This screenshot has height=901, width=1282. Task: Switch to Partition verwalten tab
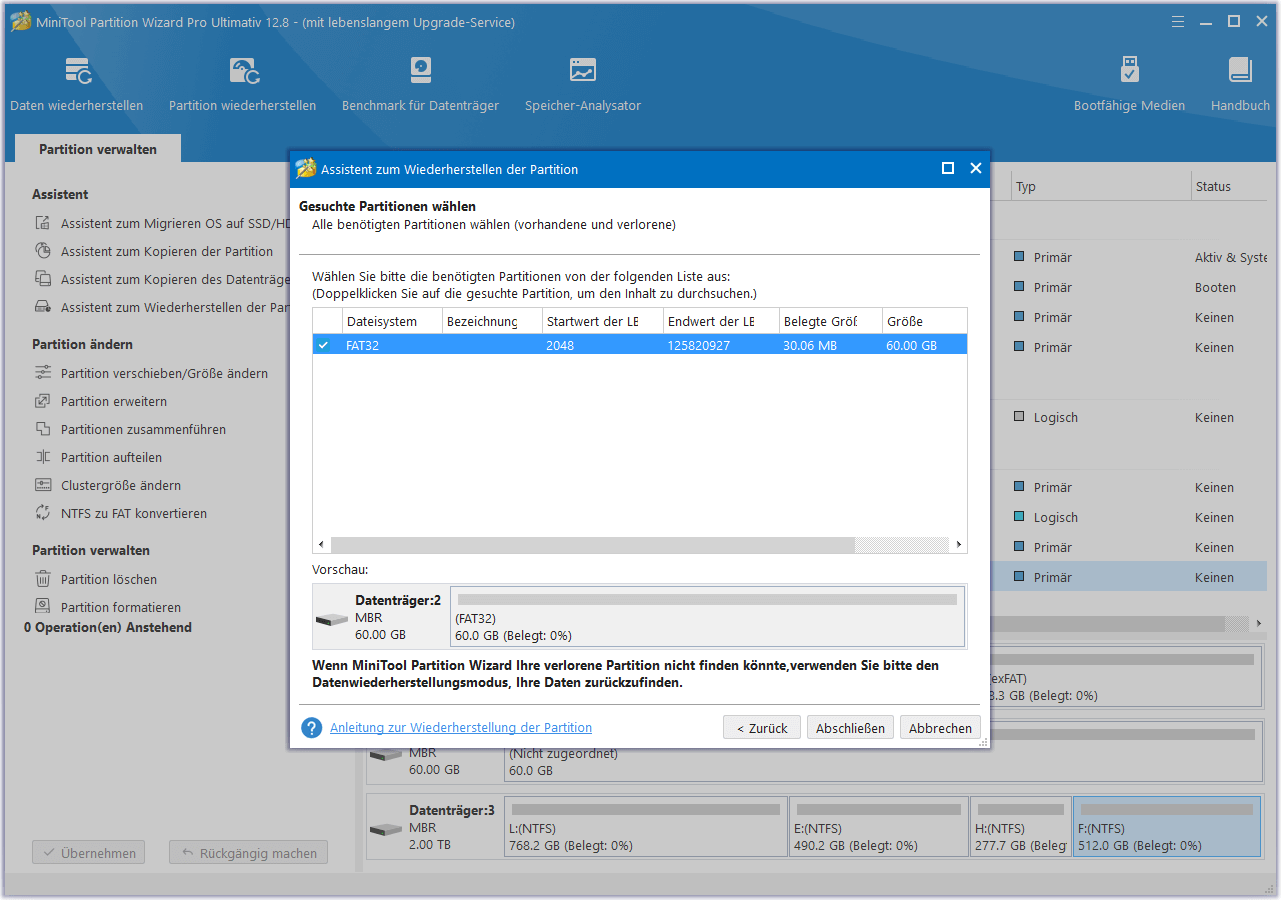coord(98,149)
